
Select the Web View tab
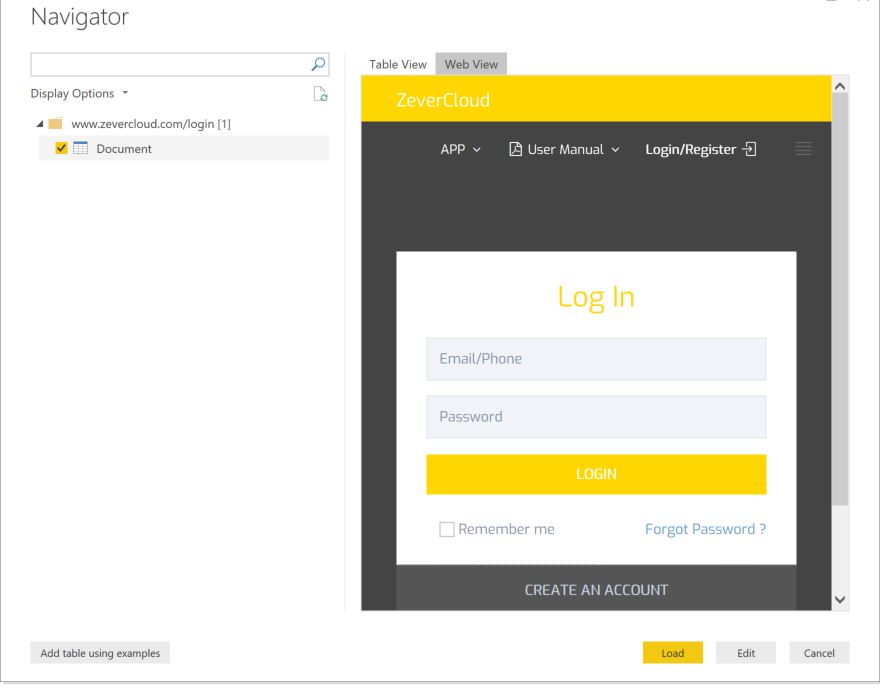[x=471, y=64]
